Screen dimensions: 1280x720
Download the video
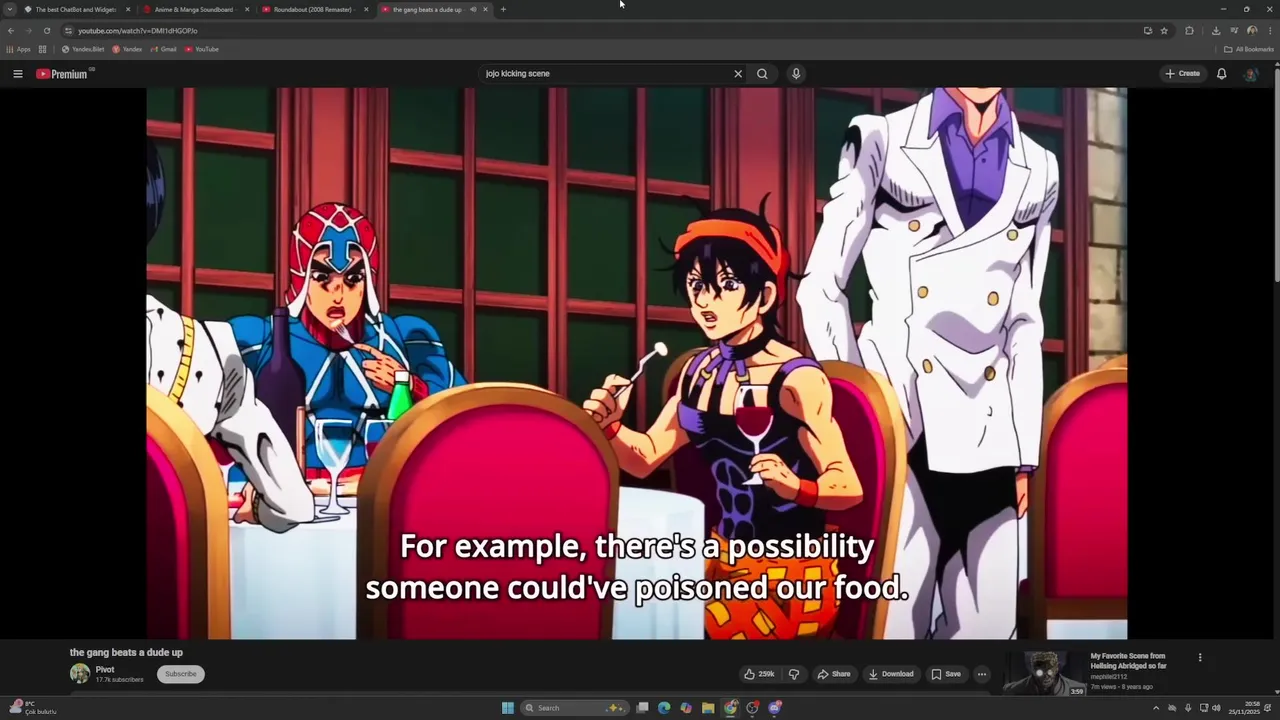[x=891, y=674]
